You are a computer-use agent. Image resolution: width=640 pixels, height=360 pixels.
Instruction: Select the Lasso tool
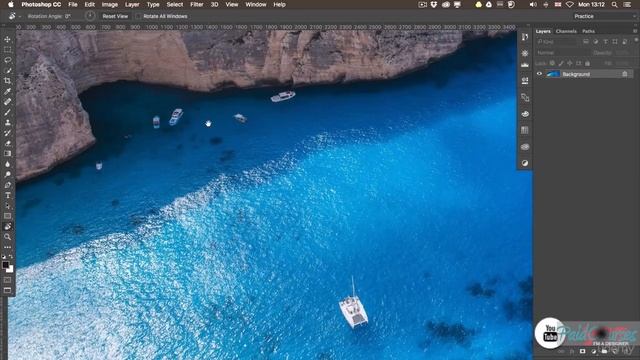(x=7, y=60)
